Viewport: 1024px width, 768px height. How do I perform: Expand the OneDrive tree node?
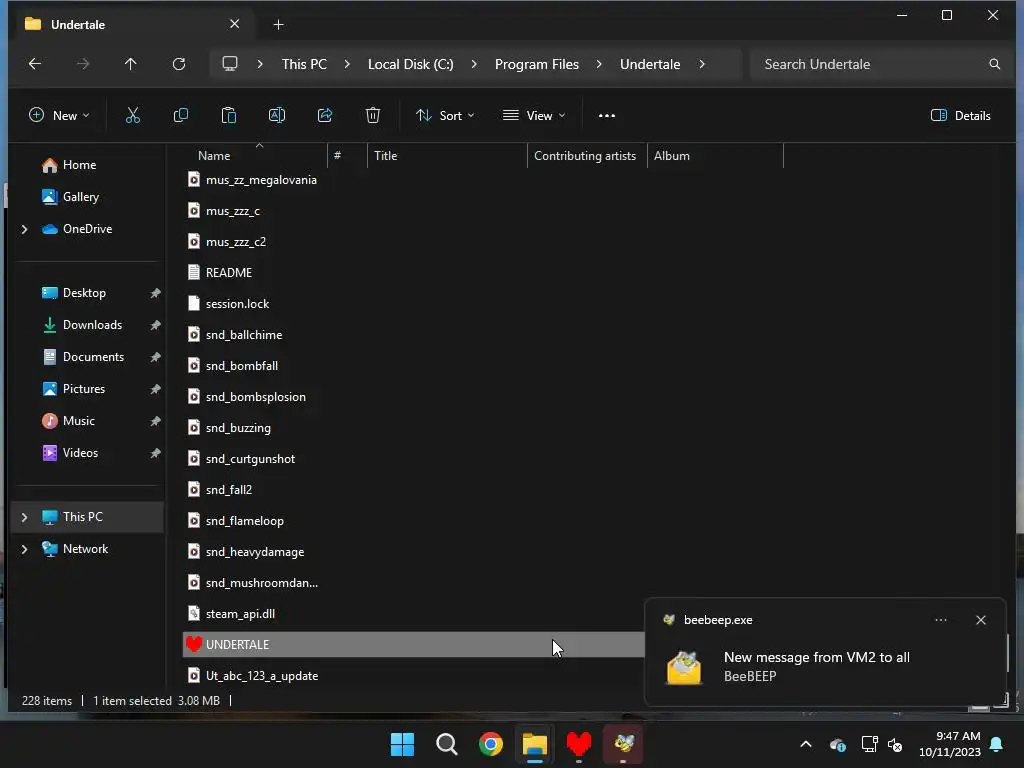coord(24,229)
